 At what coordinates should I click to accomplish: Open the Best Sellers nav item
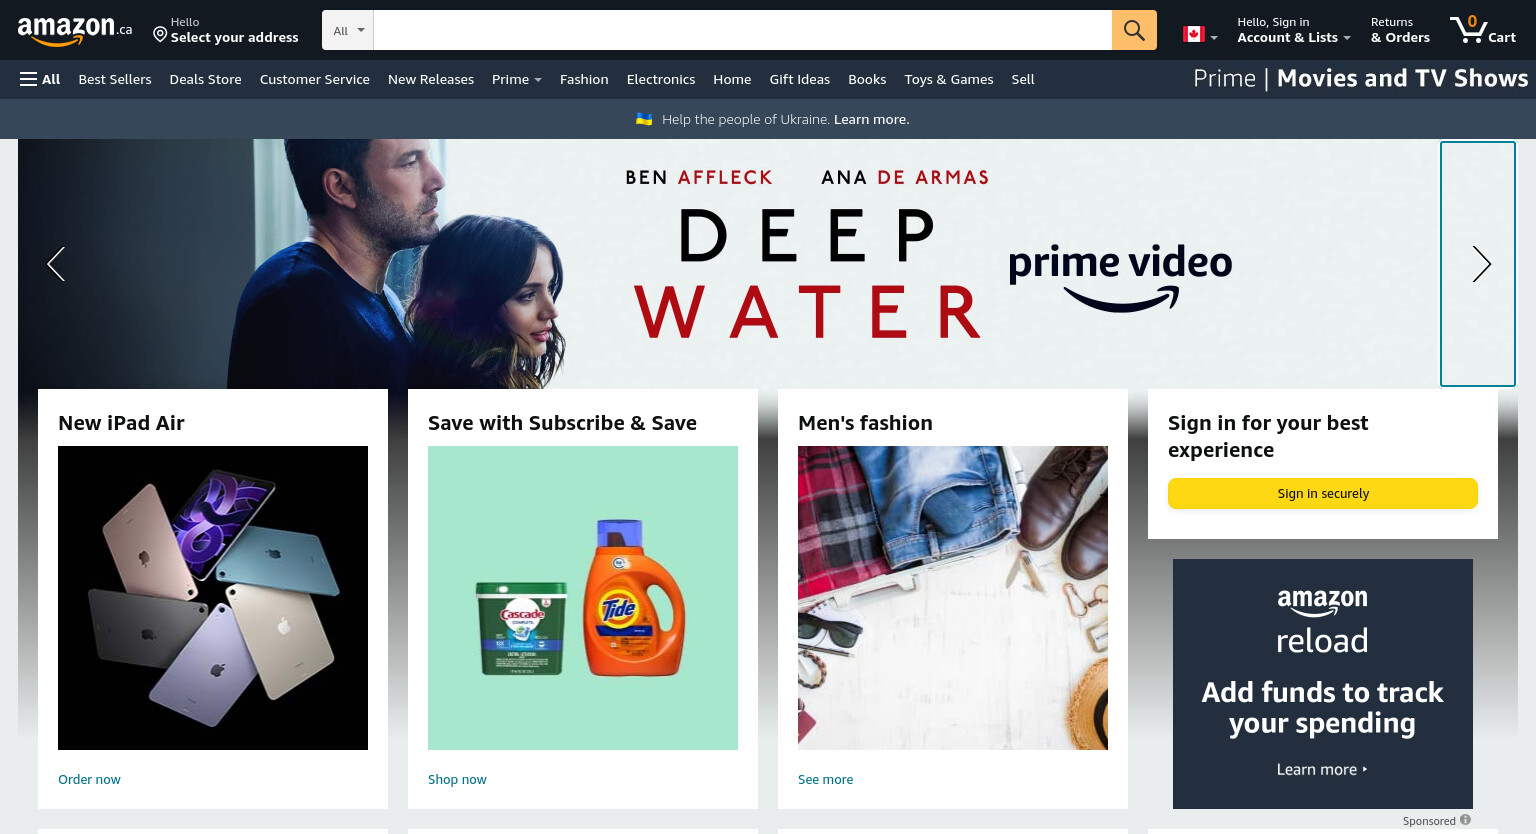tap(115, 79)
